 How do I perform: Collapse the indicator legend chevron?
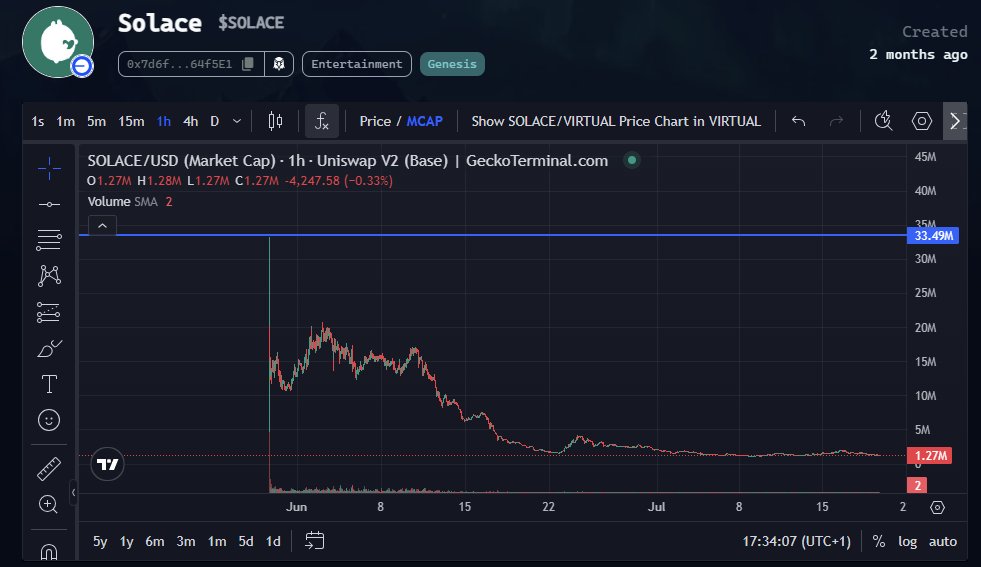coord(103,225)
